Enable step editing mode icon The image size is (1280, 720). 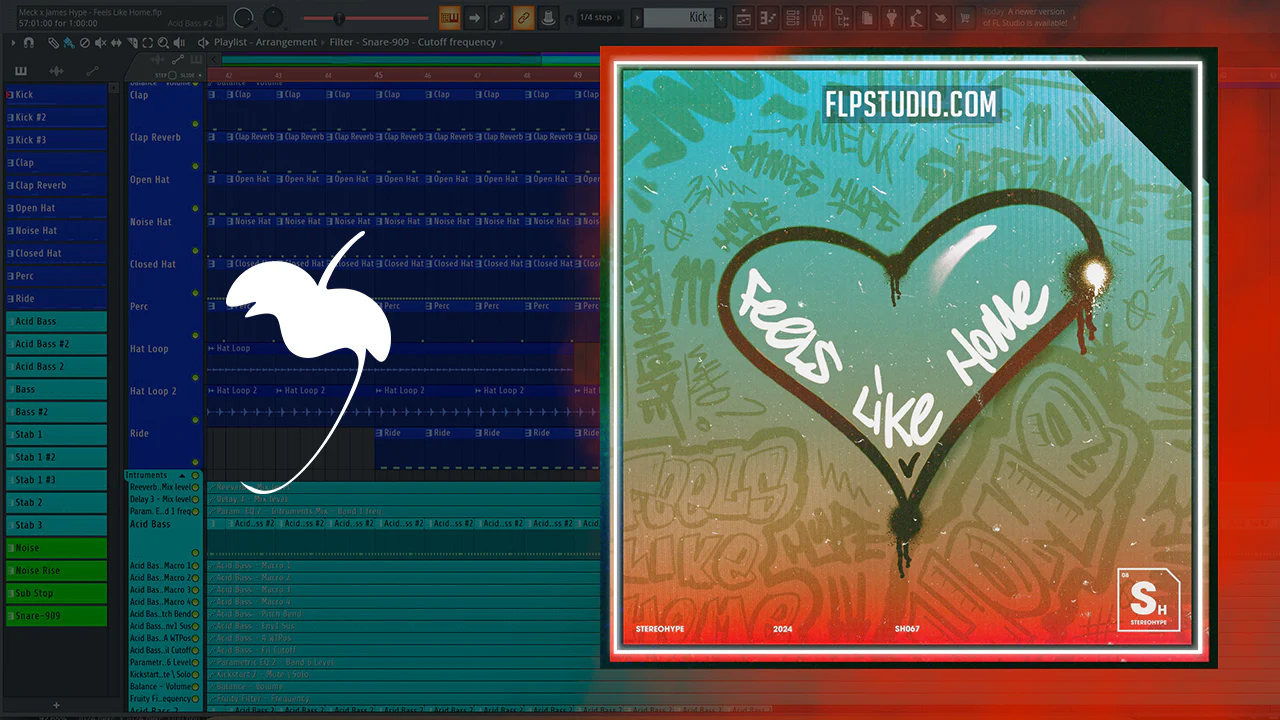498,17
